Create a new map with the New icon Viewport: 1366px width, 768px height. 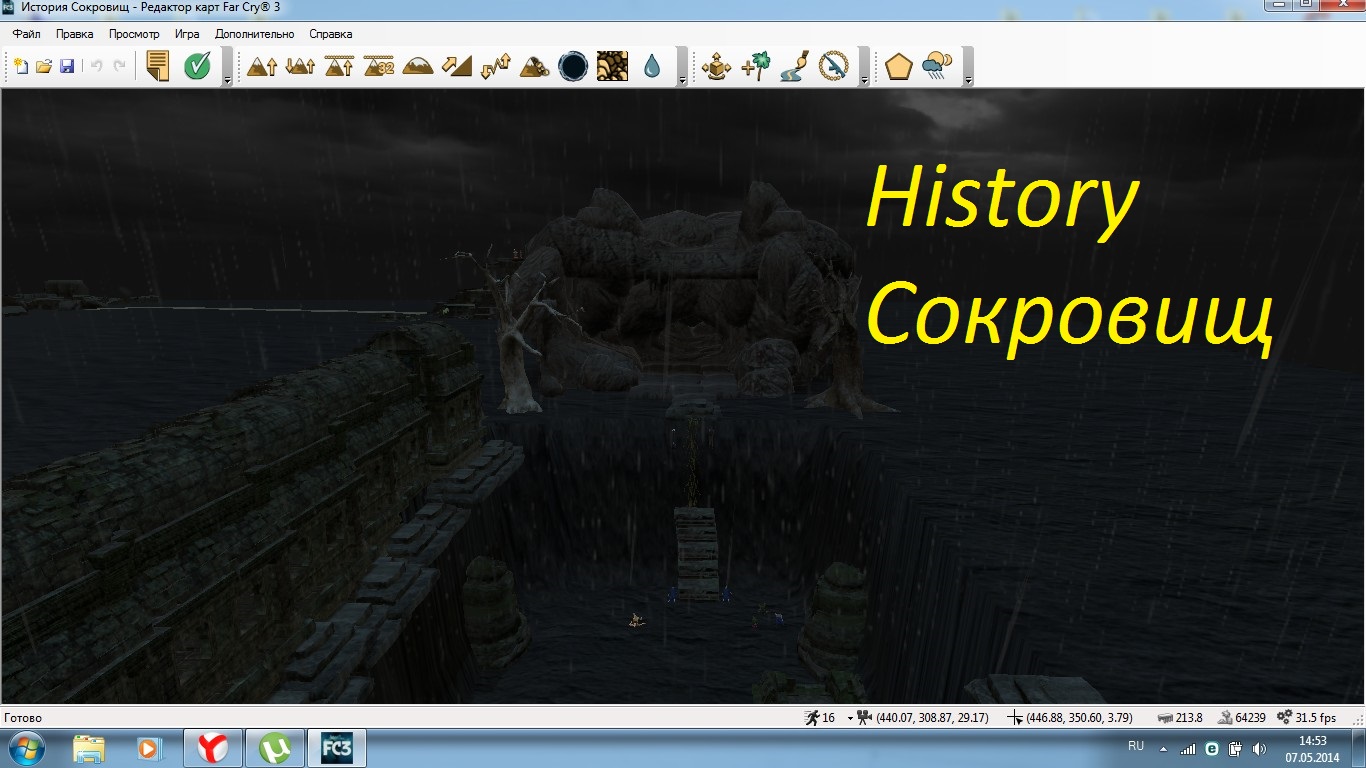pyautogui.click(x=21, y=66)
